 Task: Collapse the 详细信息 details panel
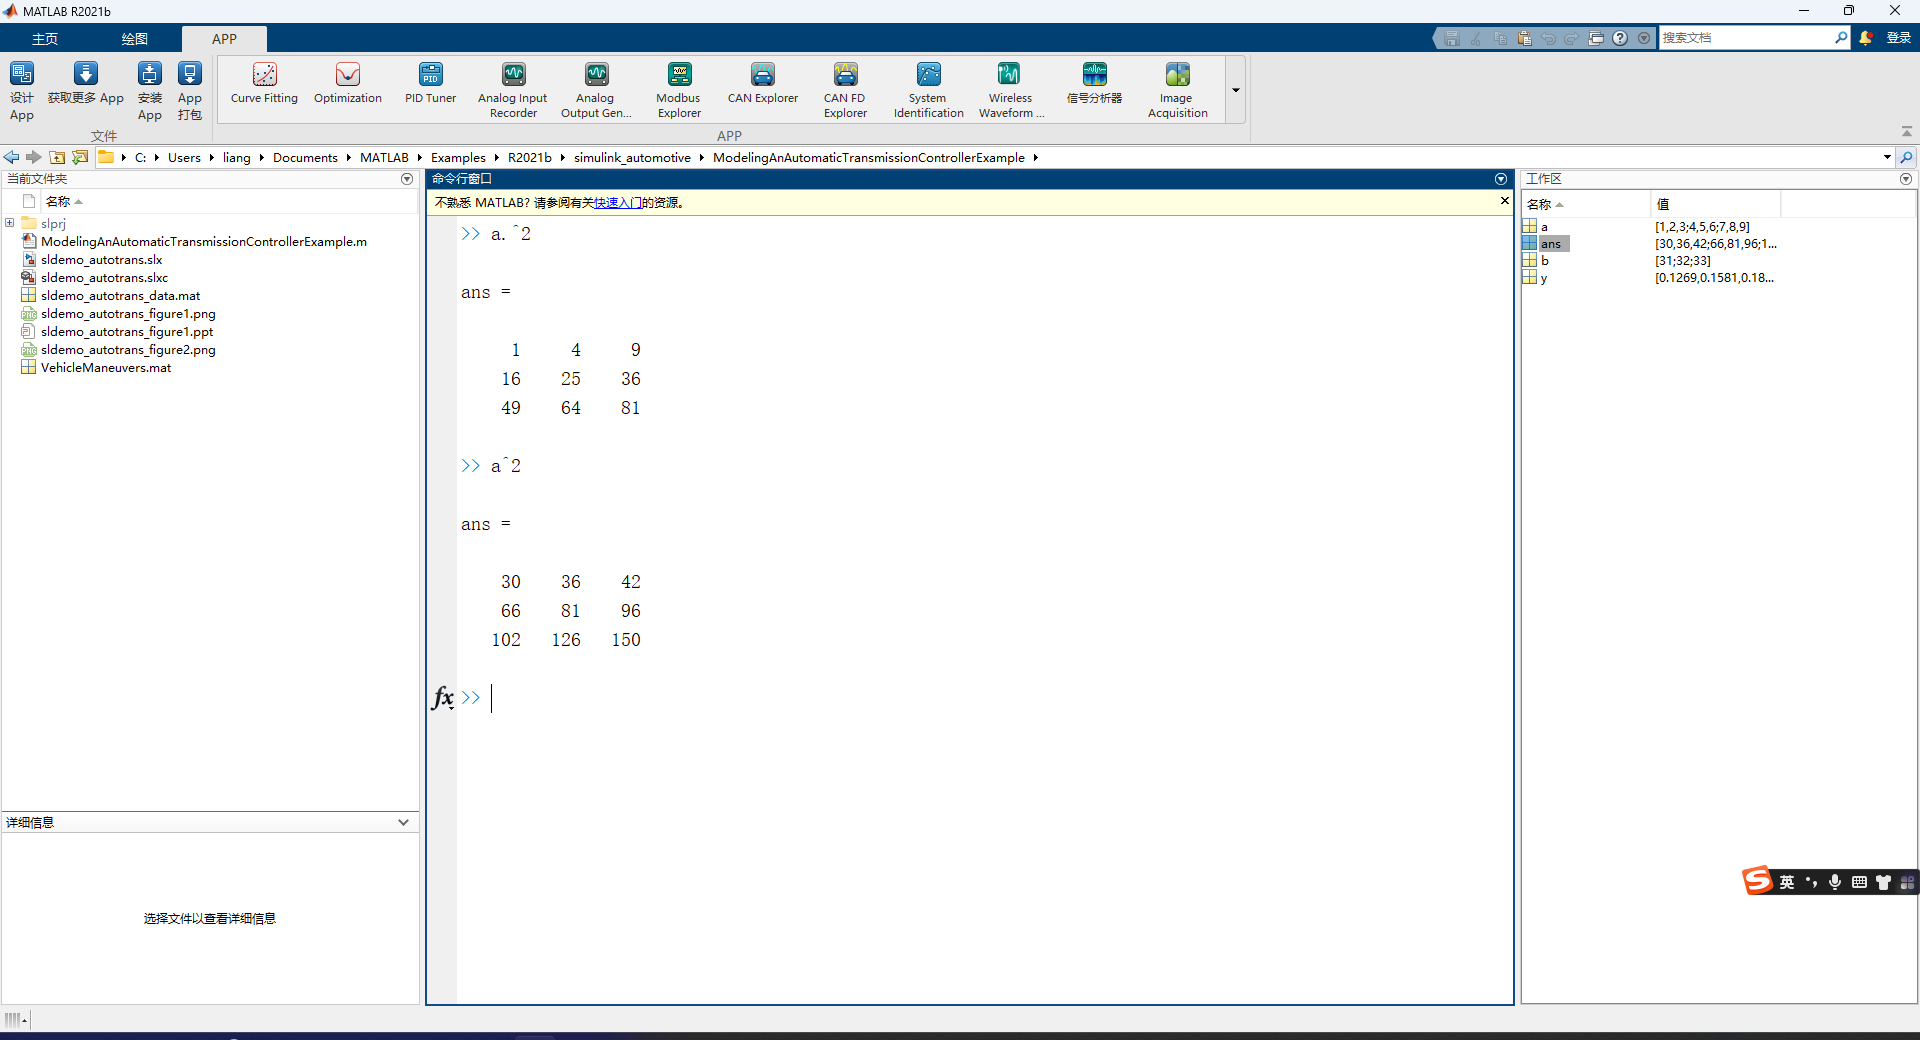403,822
